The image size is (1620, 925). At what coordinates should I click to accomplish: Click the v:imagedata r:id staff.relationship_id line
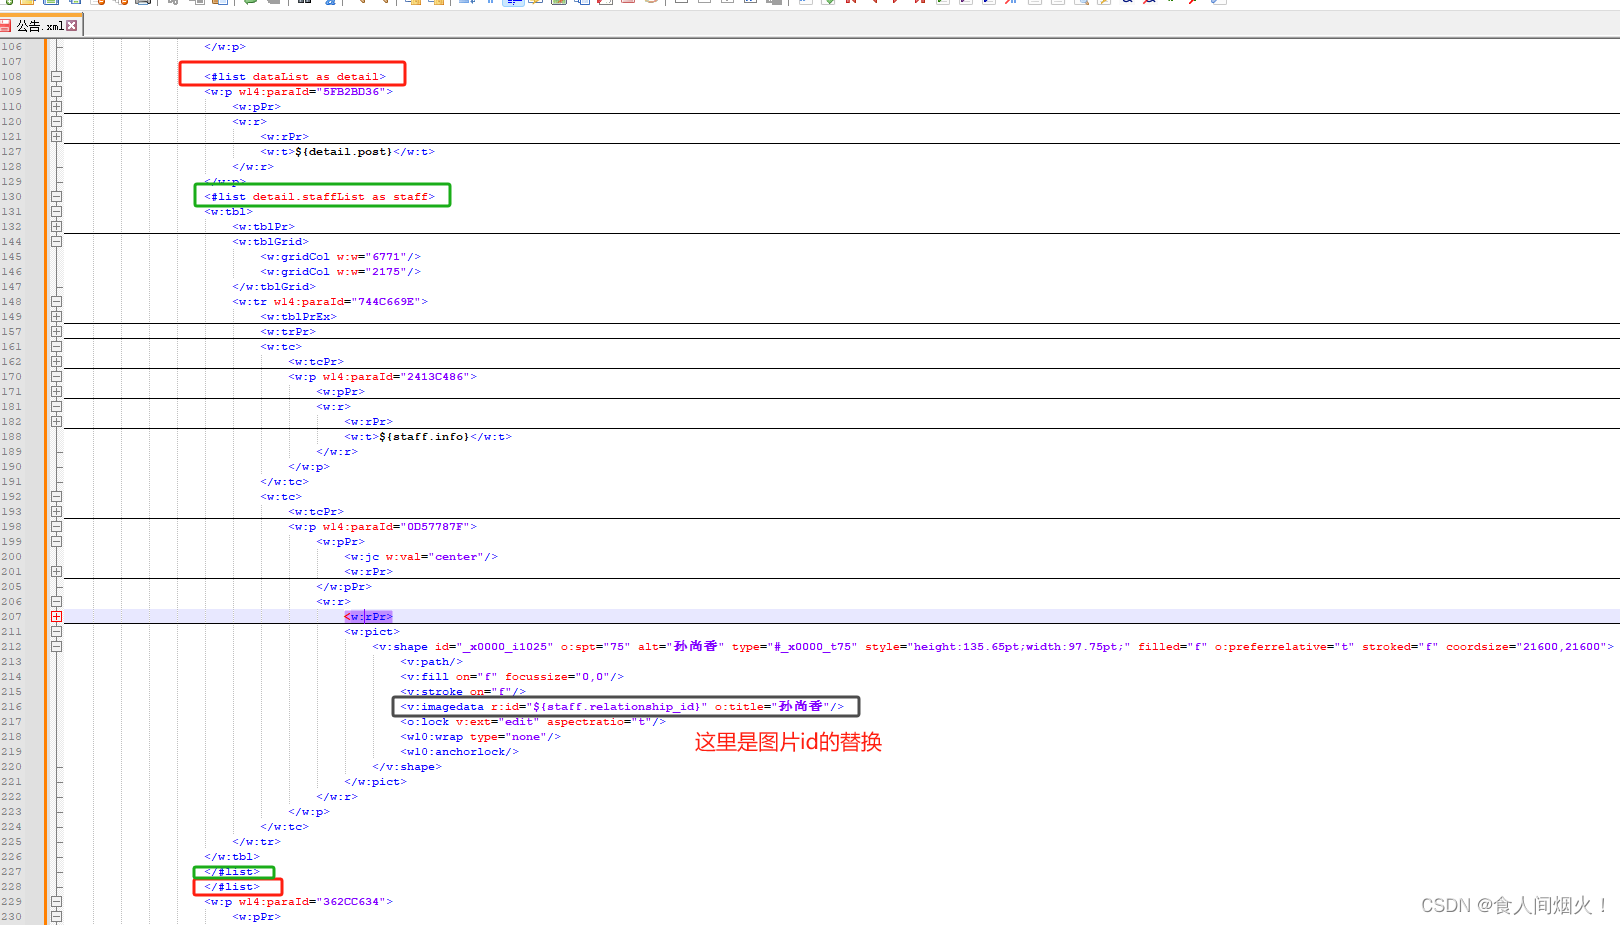(x=622, y=707)
